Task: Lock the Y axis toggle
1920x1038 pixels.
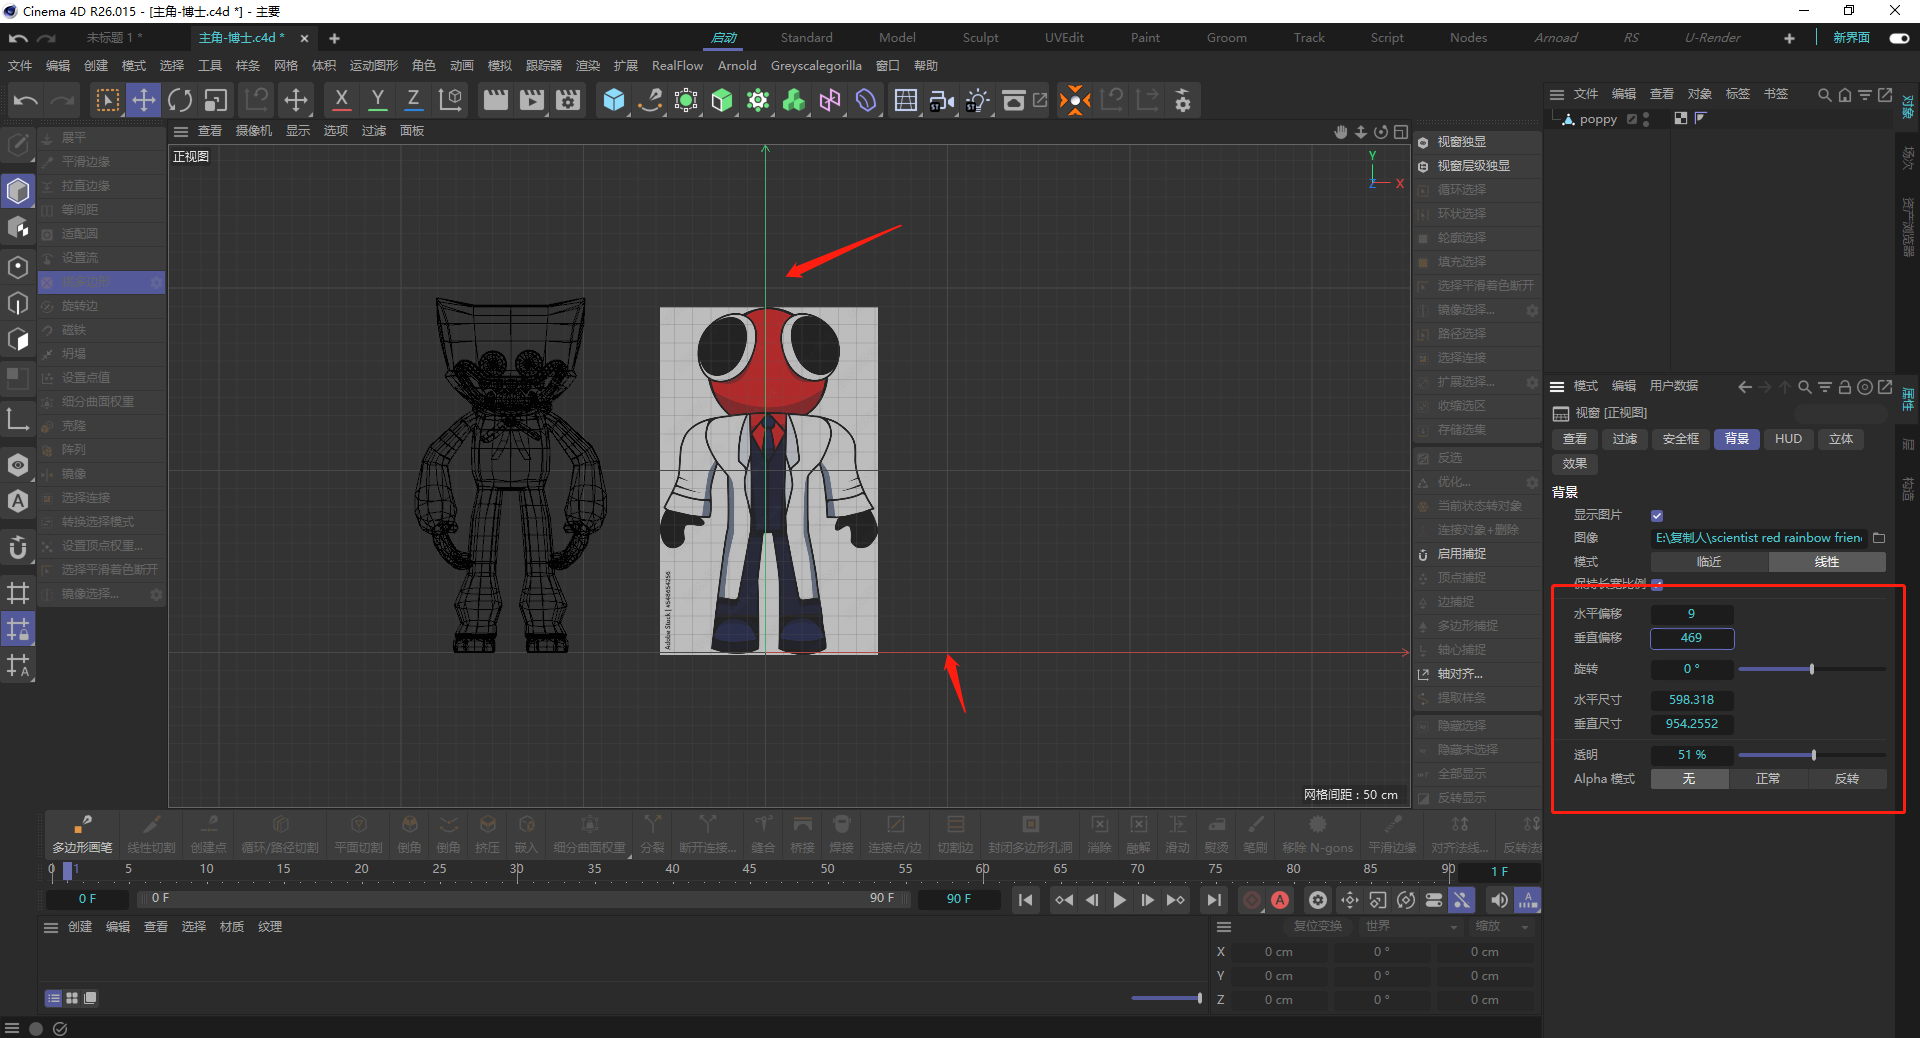Action: coord(378,100)
